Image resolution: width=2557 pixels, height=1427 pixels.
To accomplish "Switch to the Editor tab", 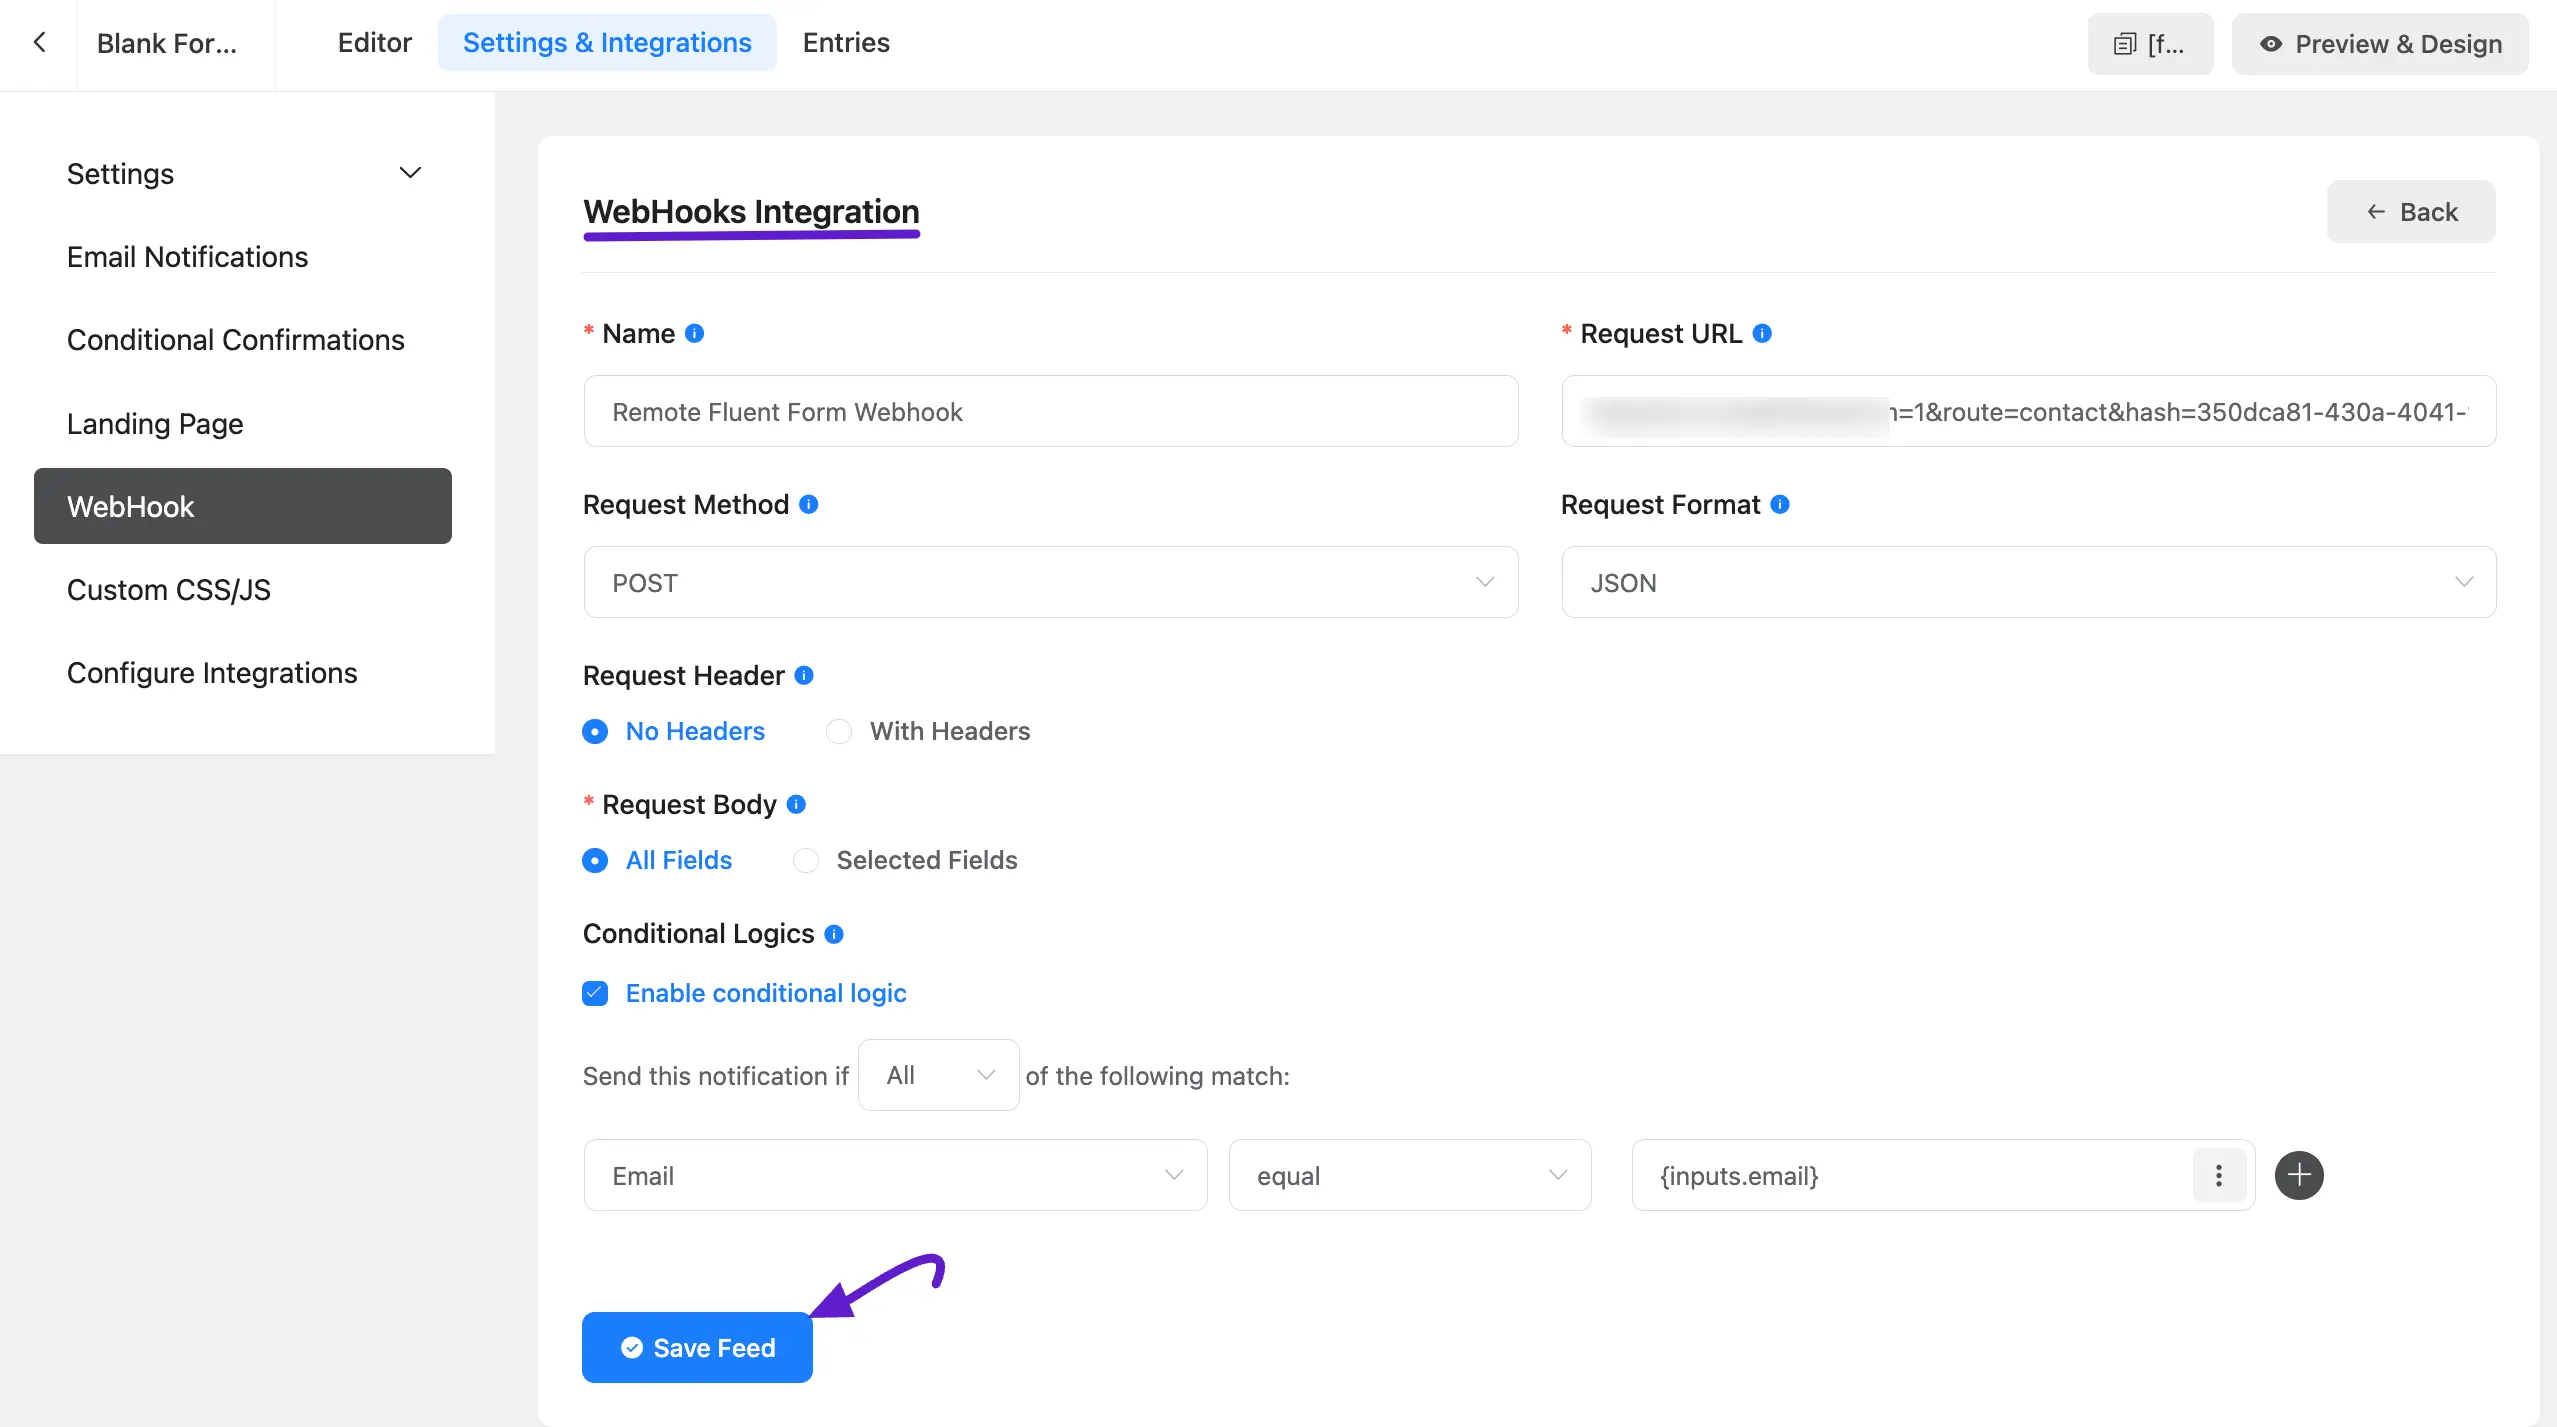I will click(x=375, y=42).
